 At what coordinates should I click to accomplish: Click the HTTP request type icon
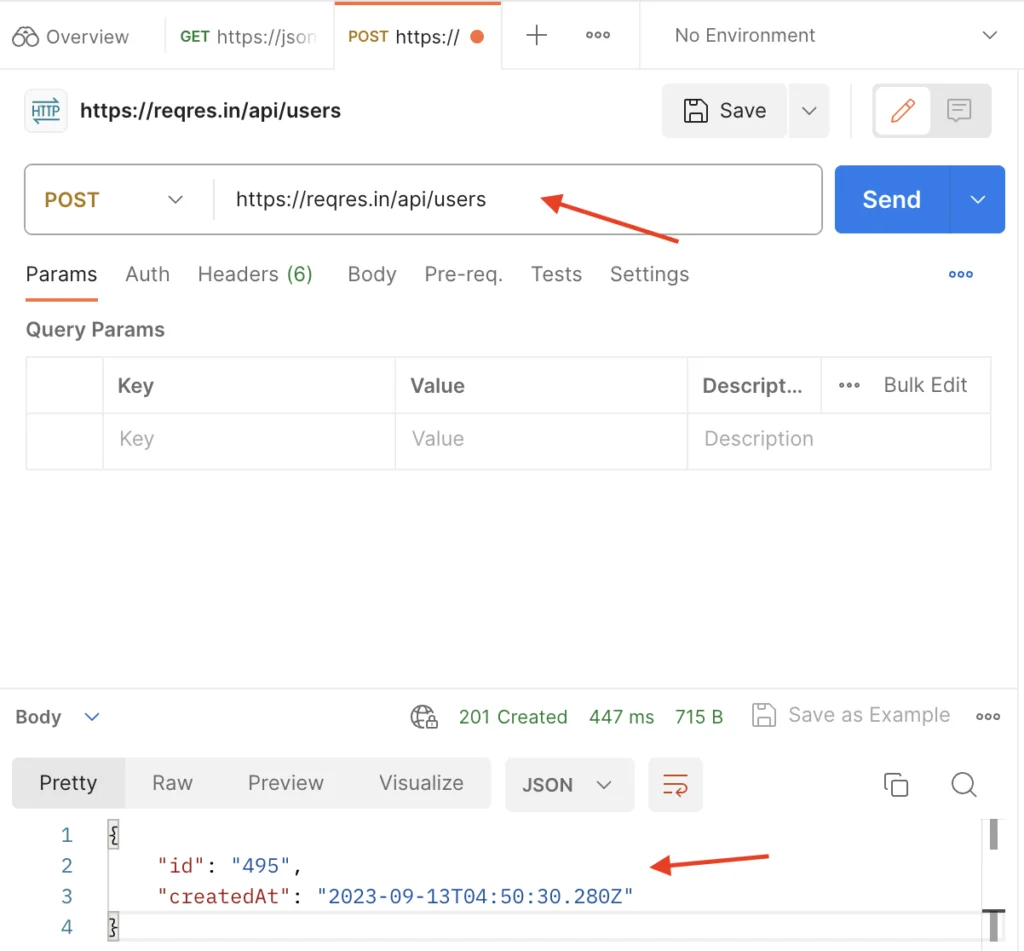coord(46,111)
